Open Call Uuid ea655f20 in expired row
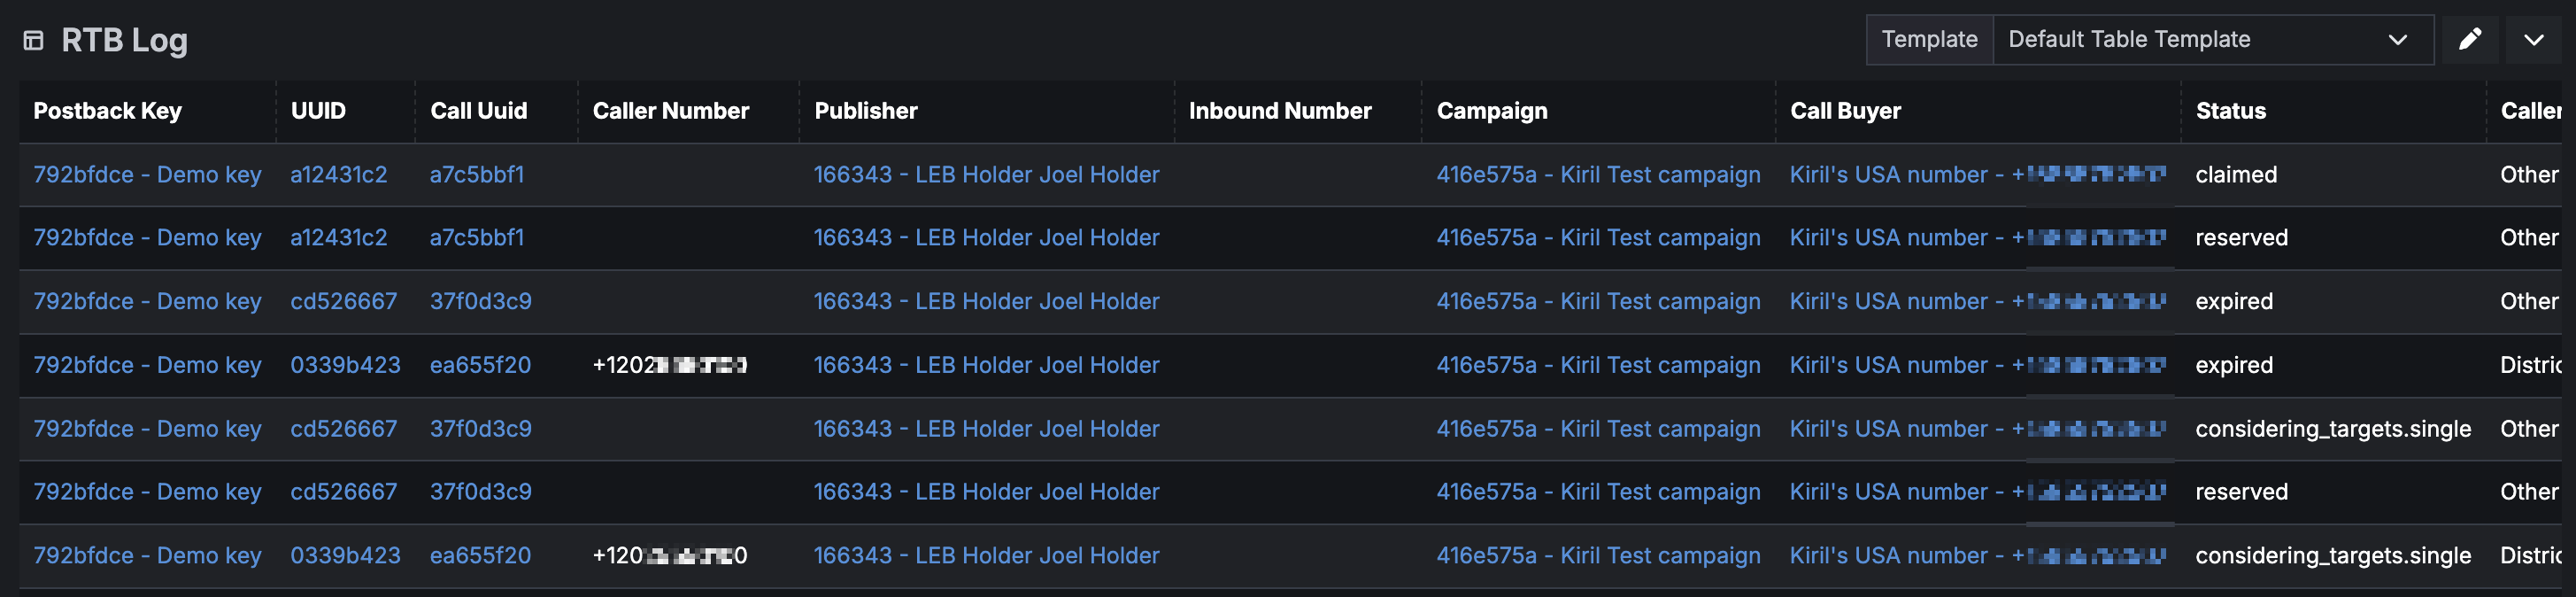The width and height of the screenshot is (2576, 597). coord(481,365)
